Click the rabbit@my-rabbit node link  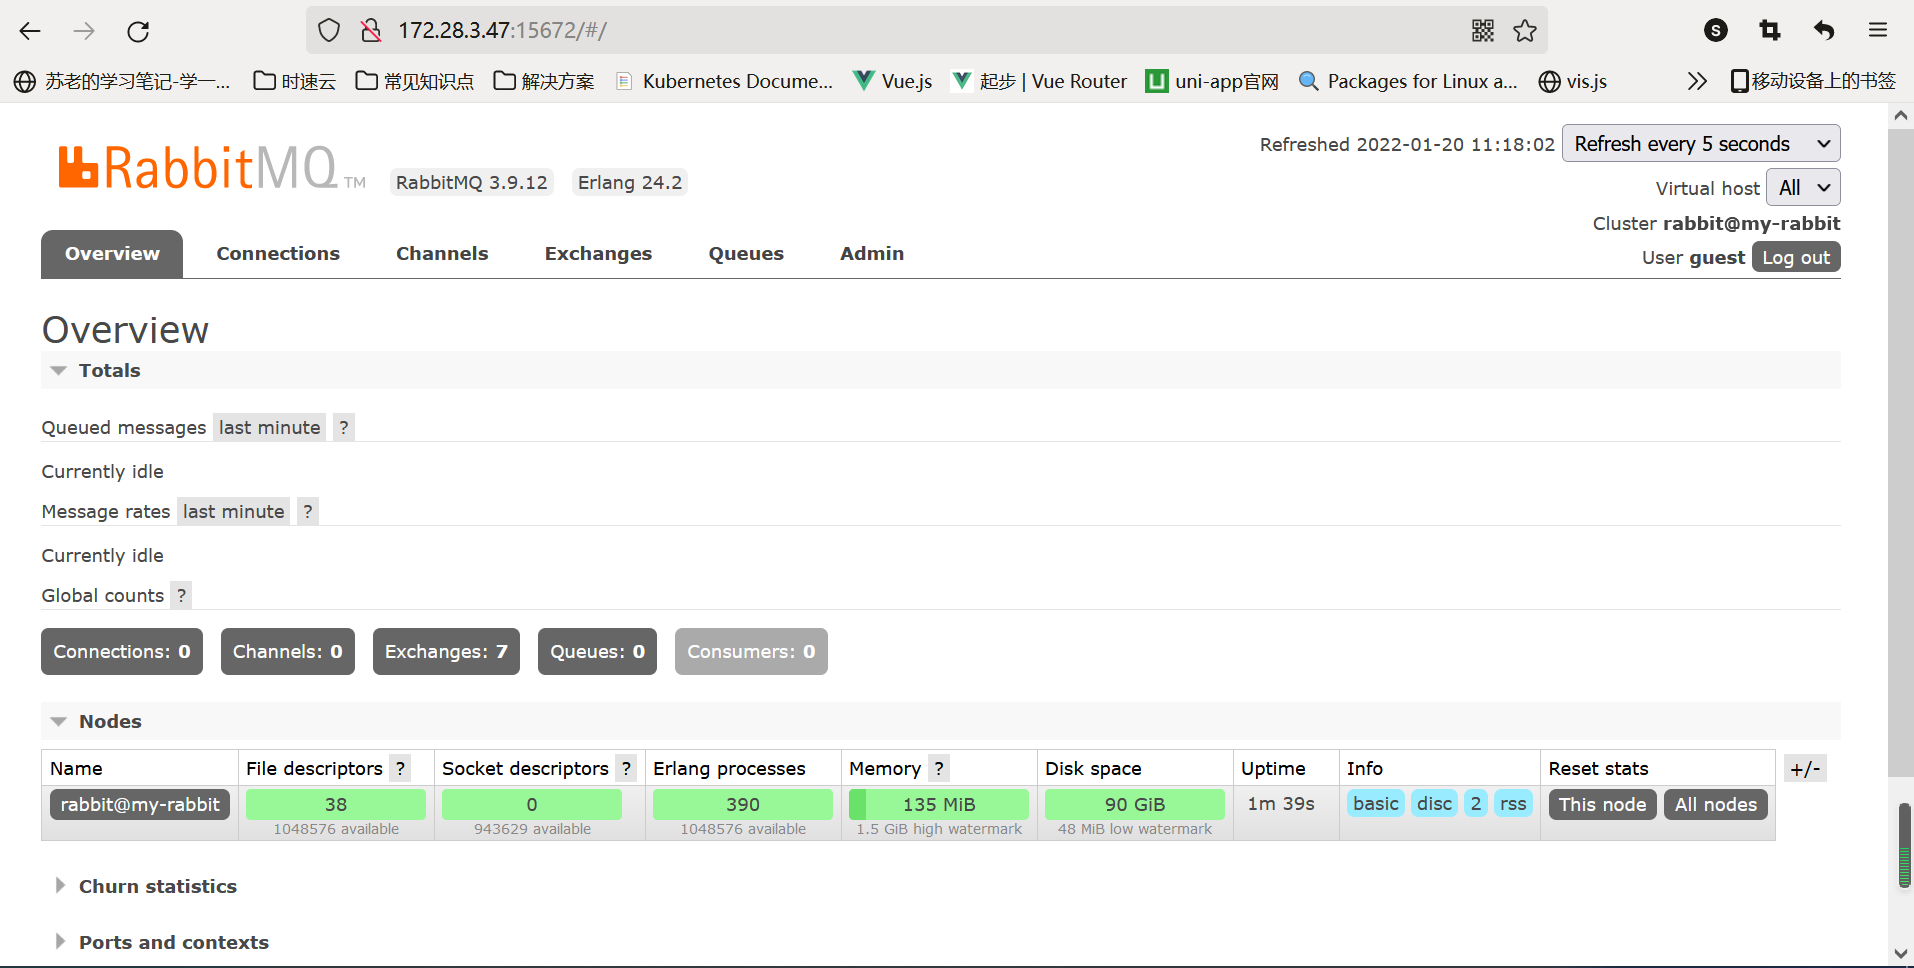coord(140,805)
